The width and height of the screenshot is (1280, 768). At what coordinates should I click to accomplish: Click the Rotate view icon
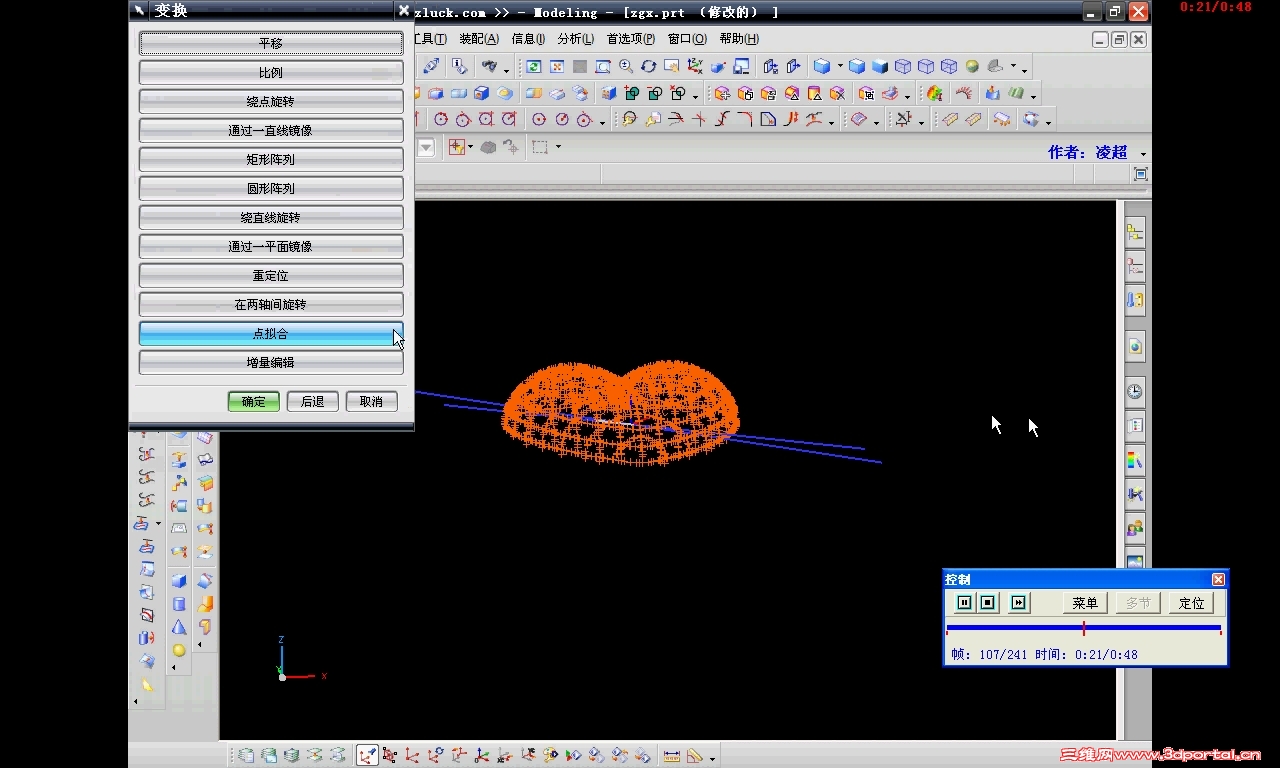click(x=649, y=67)
